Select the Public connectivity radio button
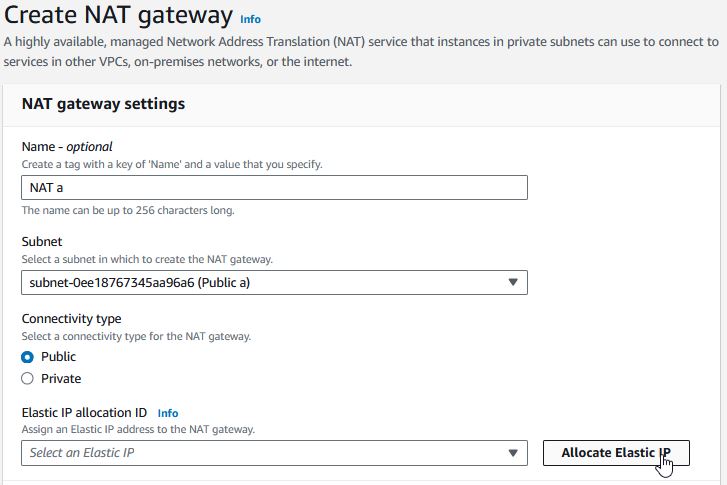The width and height of the screenshot is (727, 485). pos(27,357)
